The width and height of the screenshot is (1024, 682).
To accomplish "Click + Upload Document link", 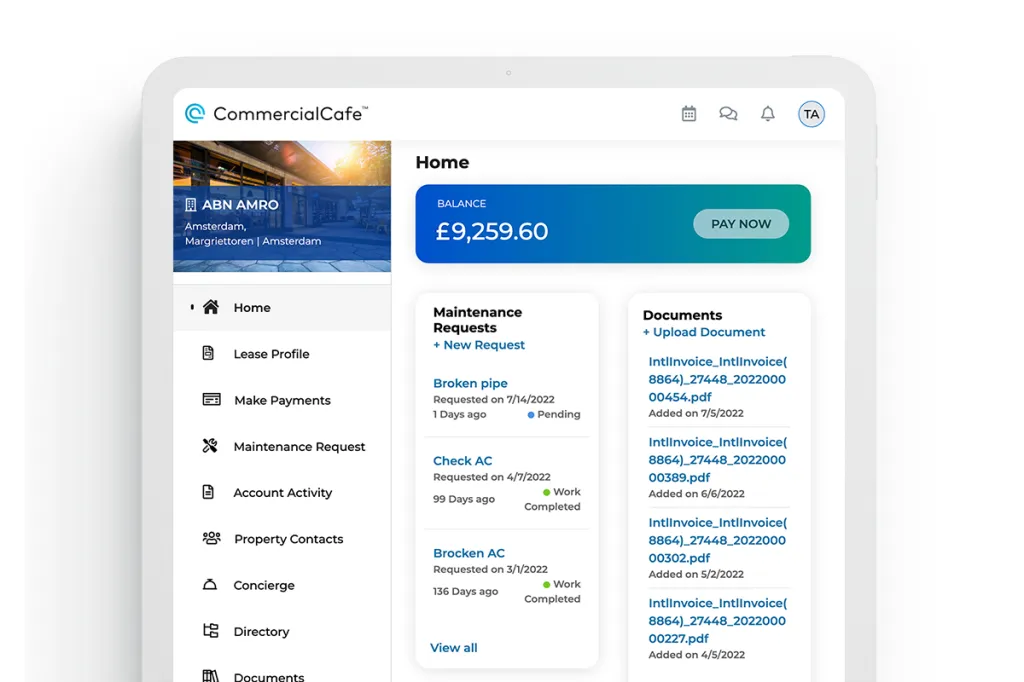I will click(703, 332).
